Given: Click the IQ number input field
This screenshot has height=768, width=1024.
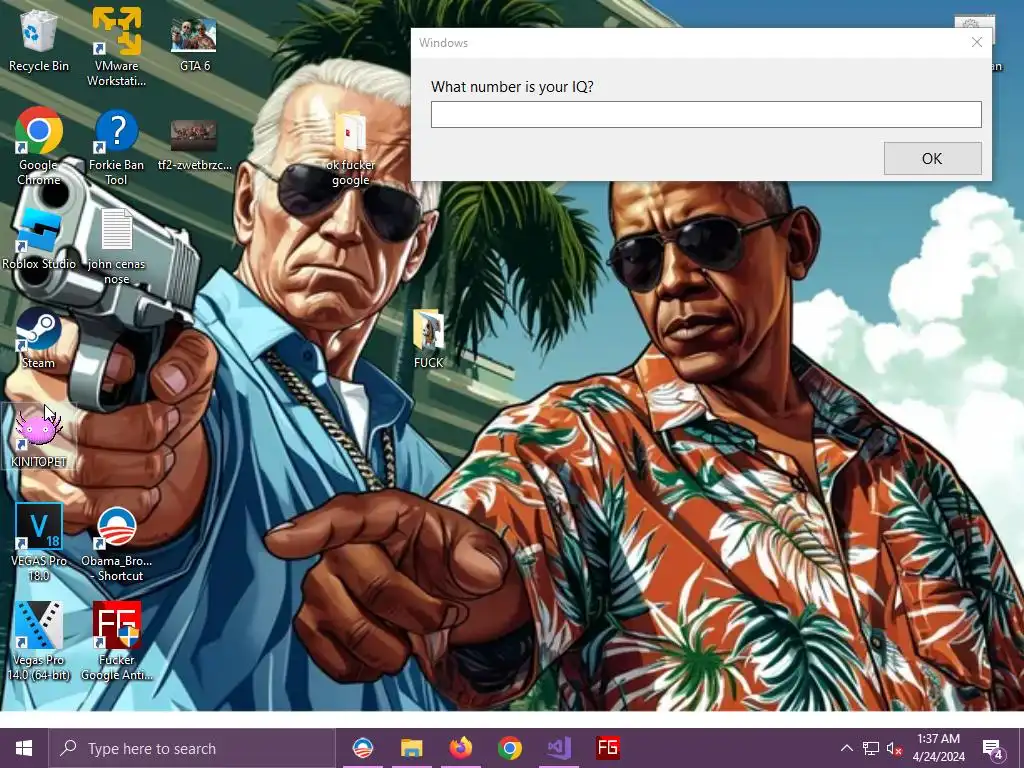Looking at the screenshot, I should [706, 114].
